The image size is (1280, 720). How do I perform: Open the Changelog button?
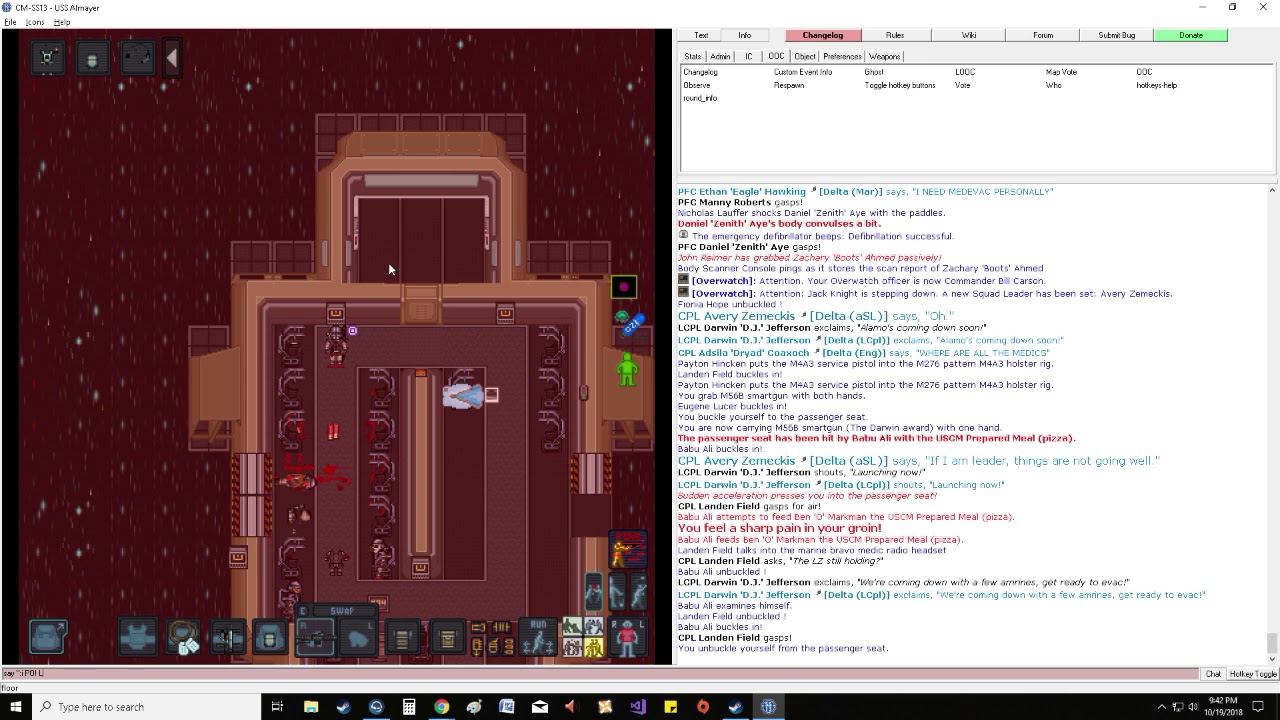823,35
